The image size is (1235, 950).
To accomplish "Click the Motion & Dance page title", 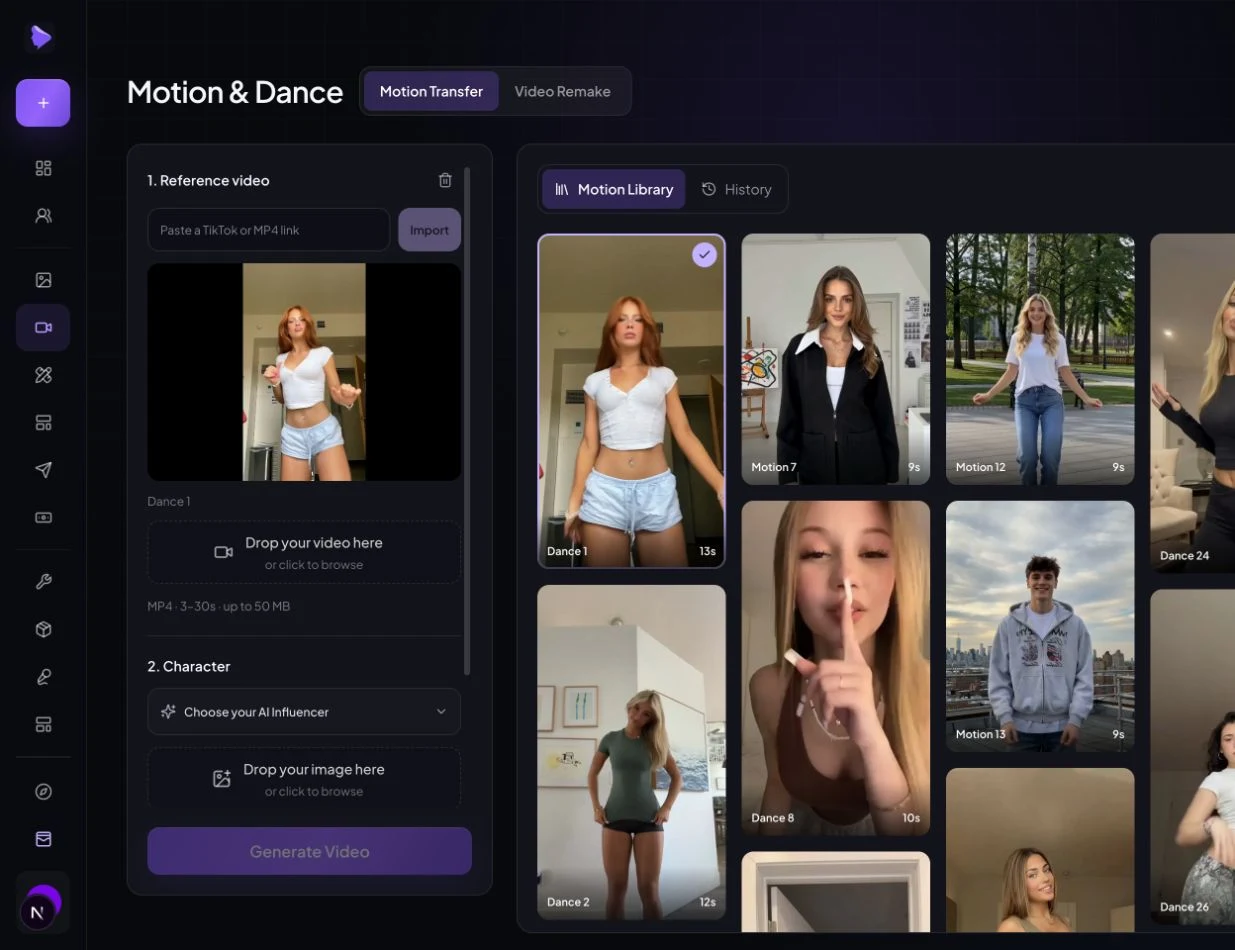I will point(235,92).
